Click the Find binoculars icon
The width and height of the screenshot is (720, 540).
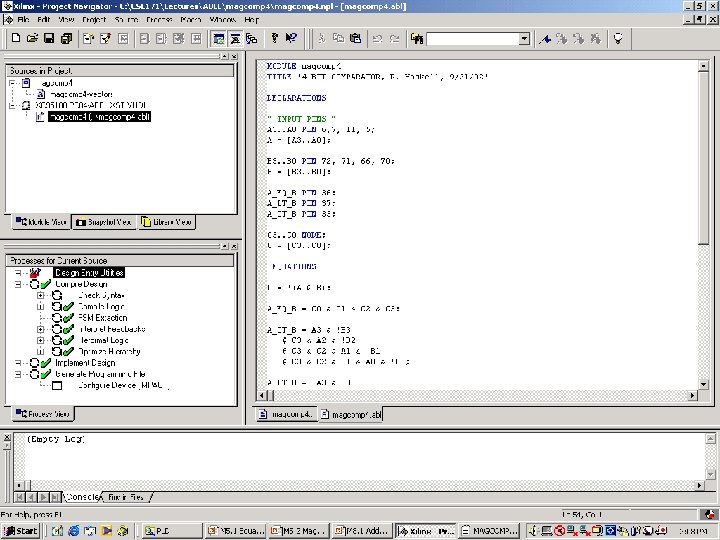417,38
